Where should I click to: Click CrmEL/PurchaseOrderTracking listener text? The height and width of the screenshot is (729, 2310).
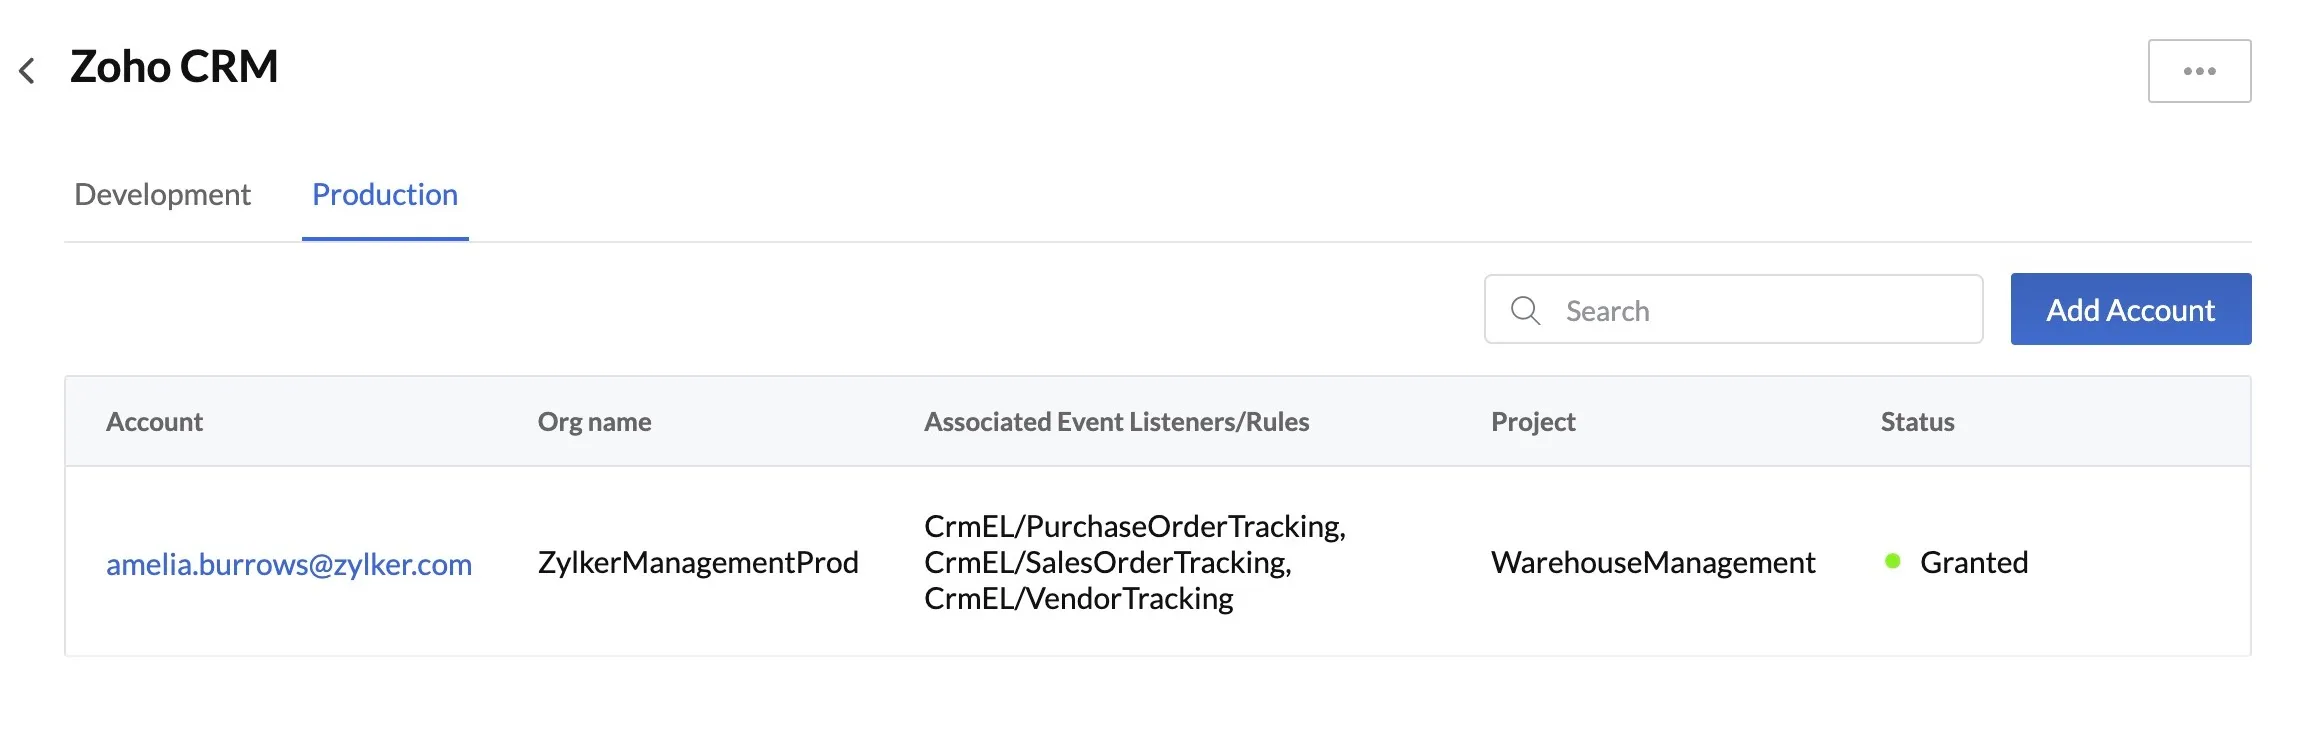(1135, 526)
